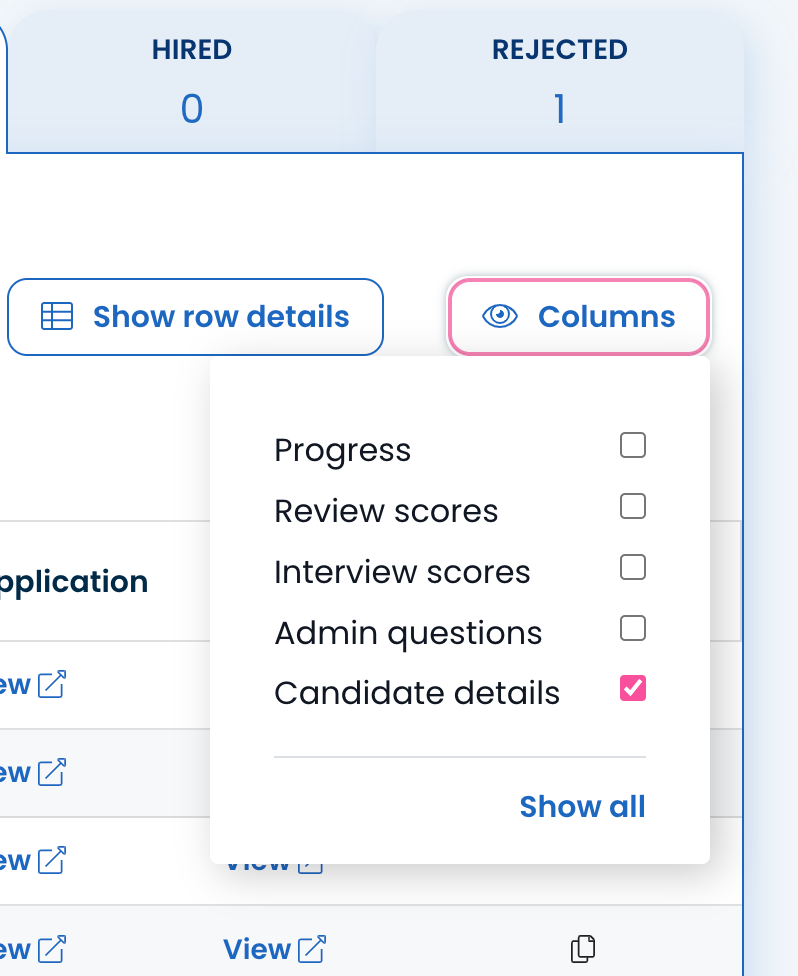Collapse the Columns dropdown

[579, 317]
